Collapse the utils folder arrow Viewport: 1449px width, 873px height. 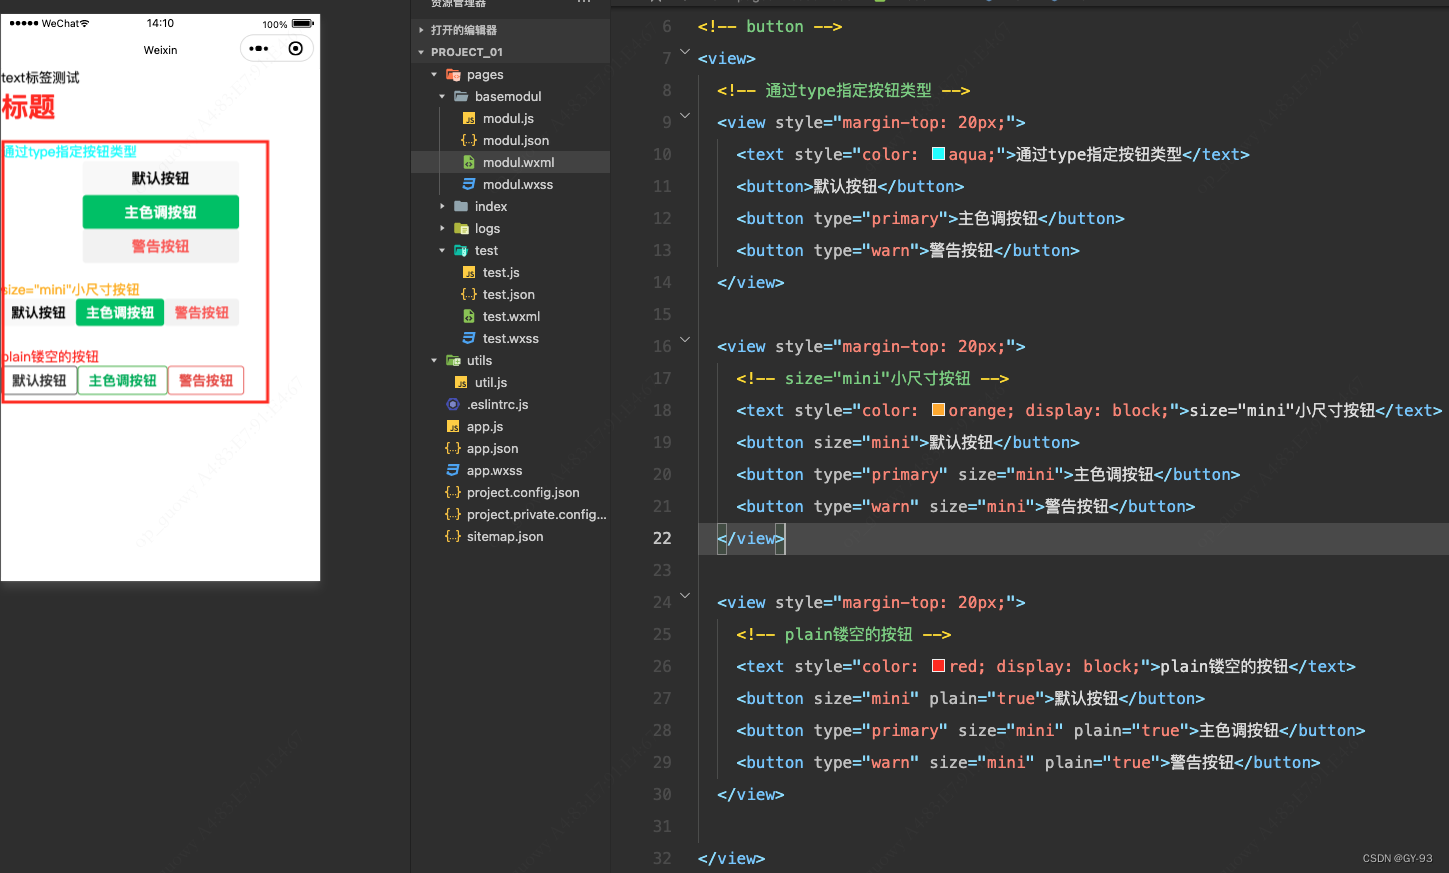click(434, 360)
